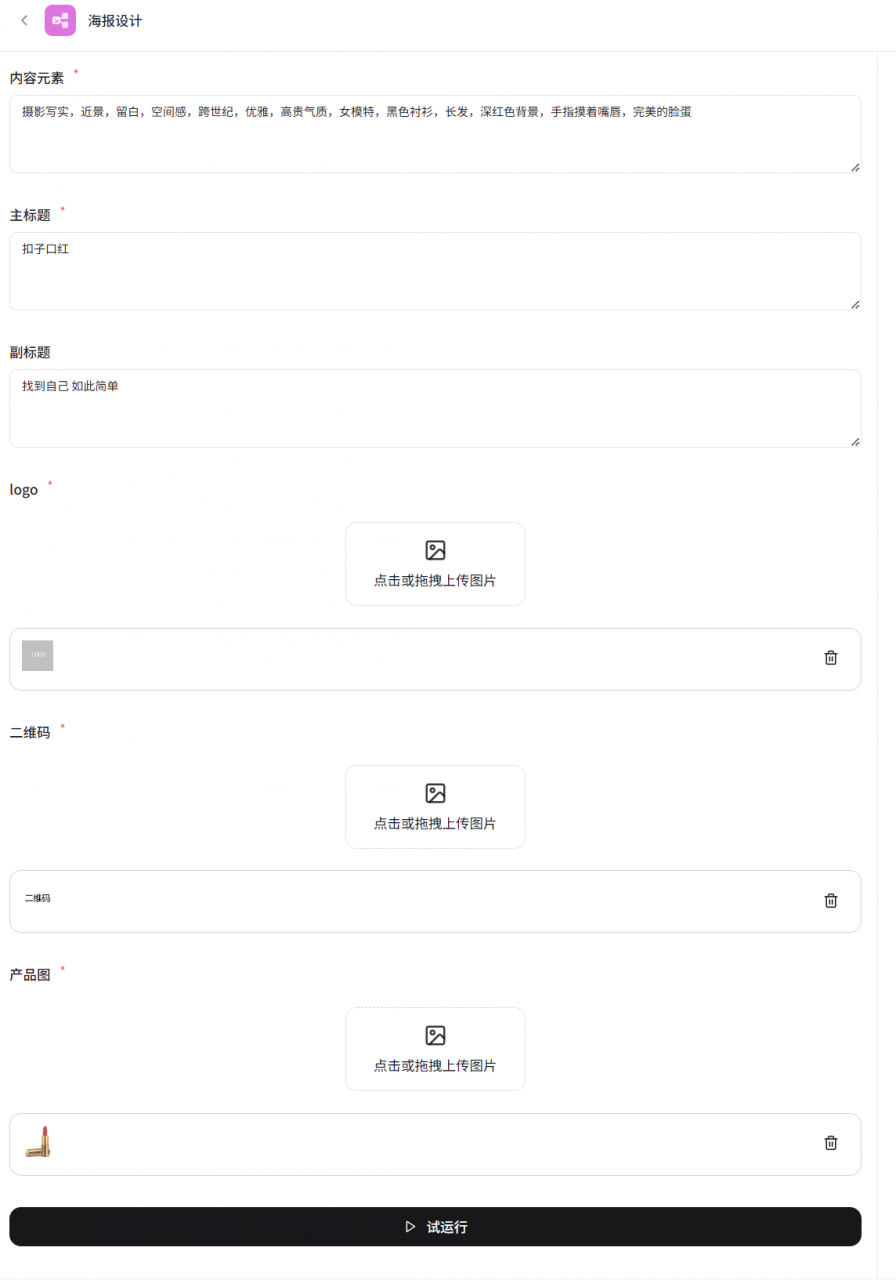Click the image icon in logo upload area
Image resolution: width=896 pixels, height=1280 pixels.
435,550
